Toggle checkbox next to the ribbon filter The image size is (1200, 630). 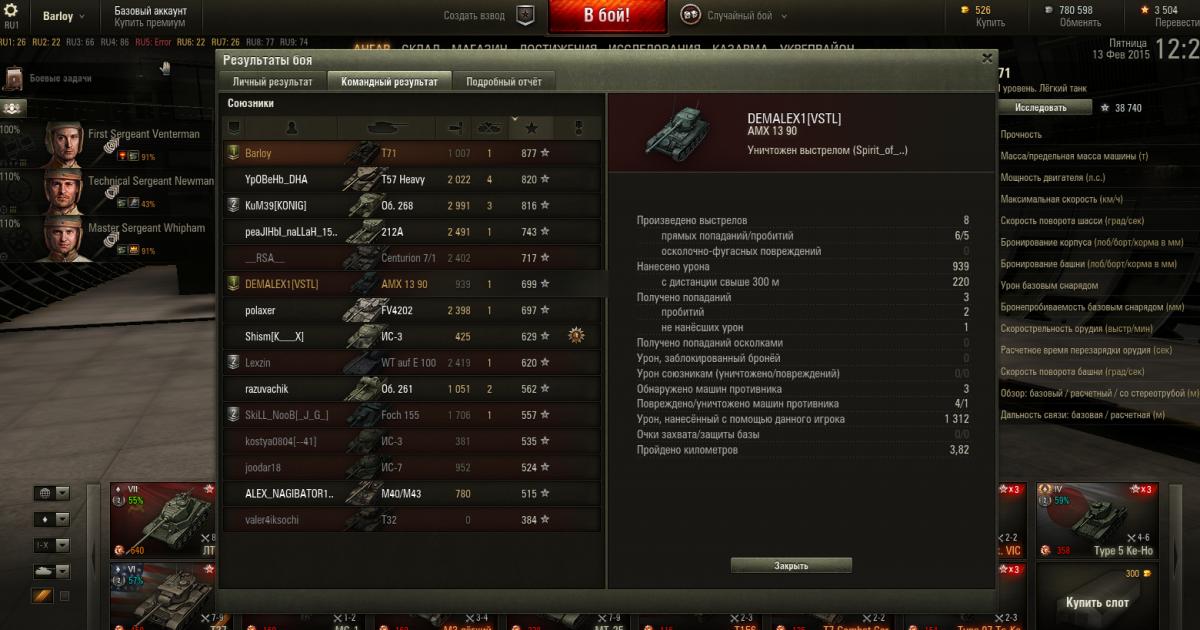click(x=65, y=596)
